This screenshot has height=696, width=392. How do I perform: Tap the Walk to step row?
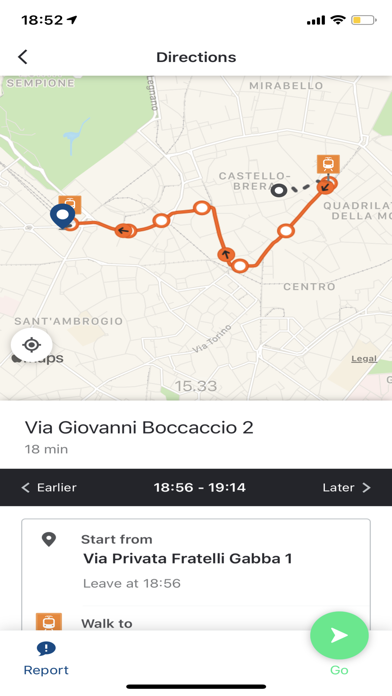pyautogui.click(x=196, y=622)
